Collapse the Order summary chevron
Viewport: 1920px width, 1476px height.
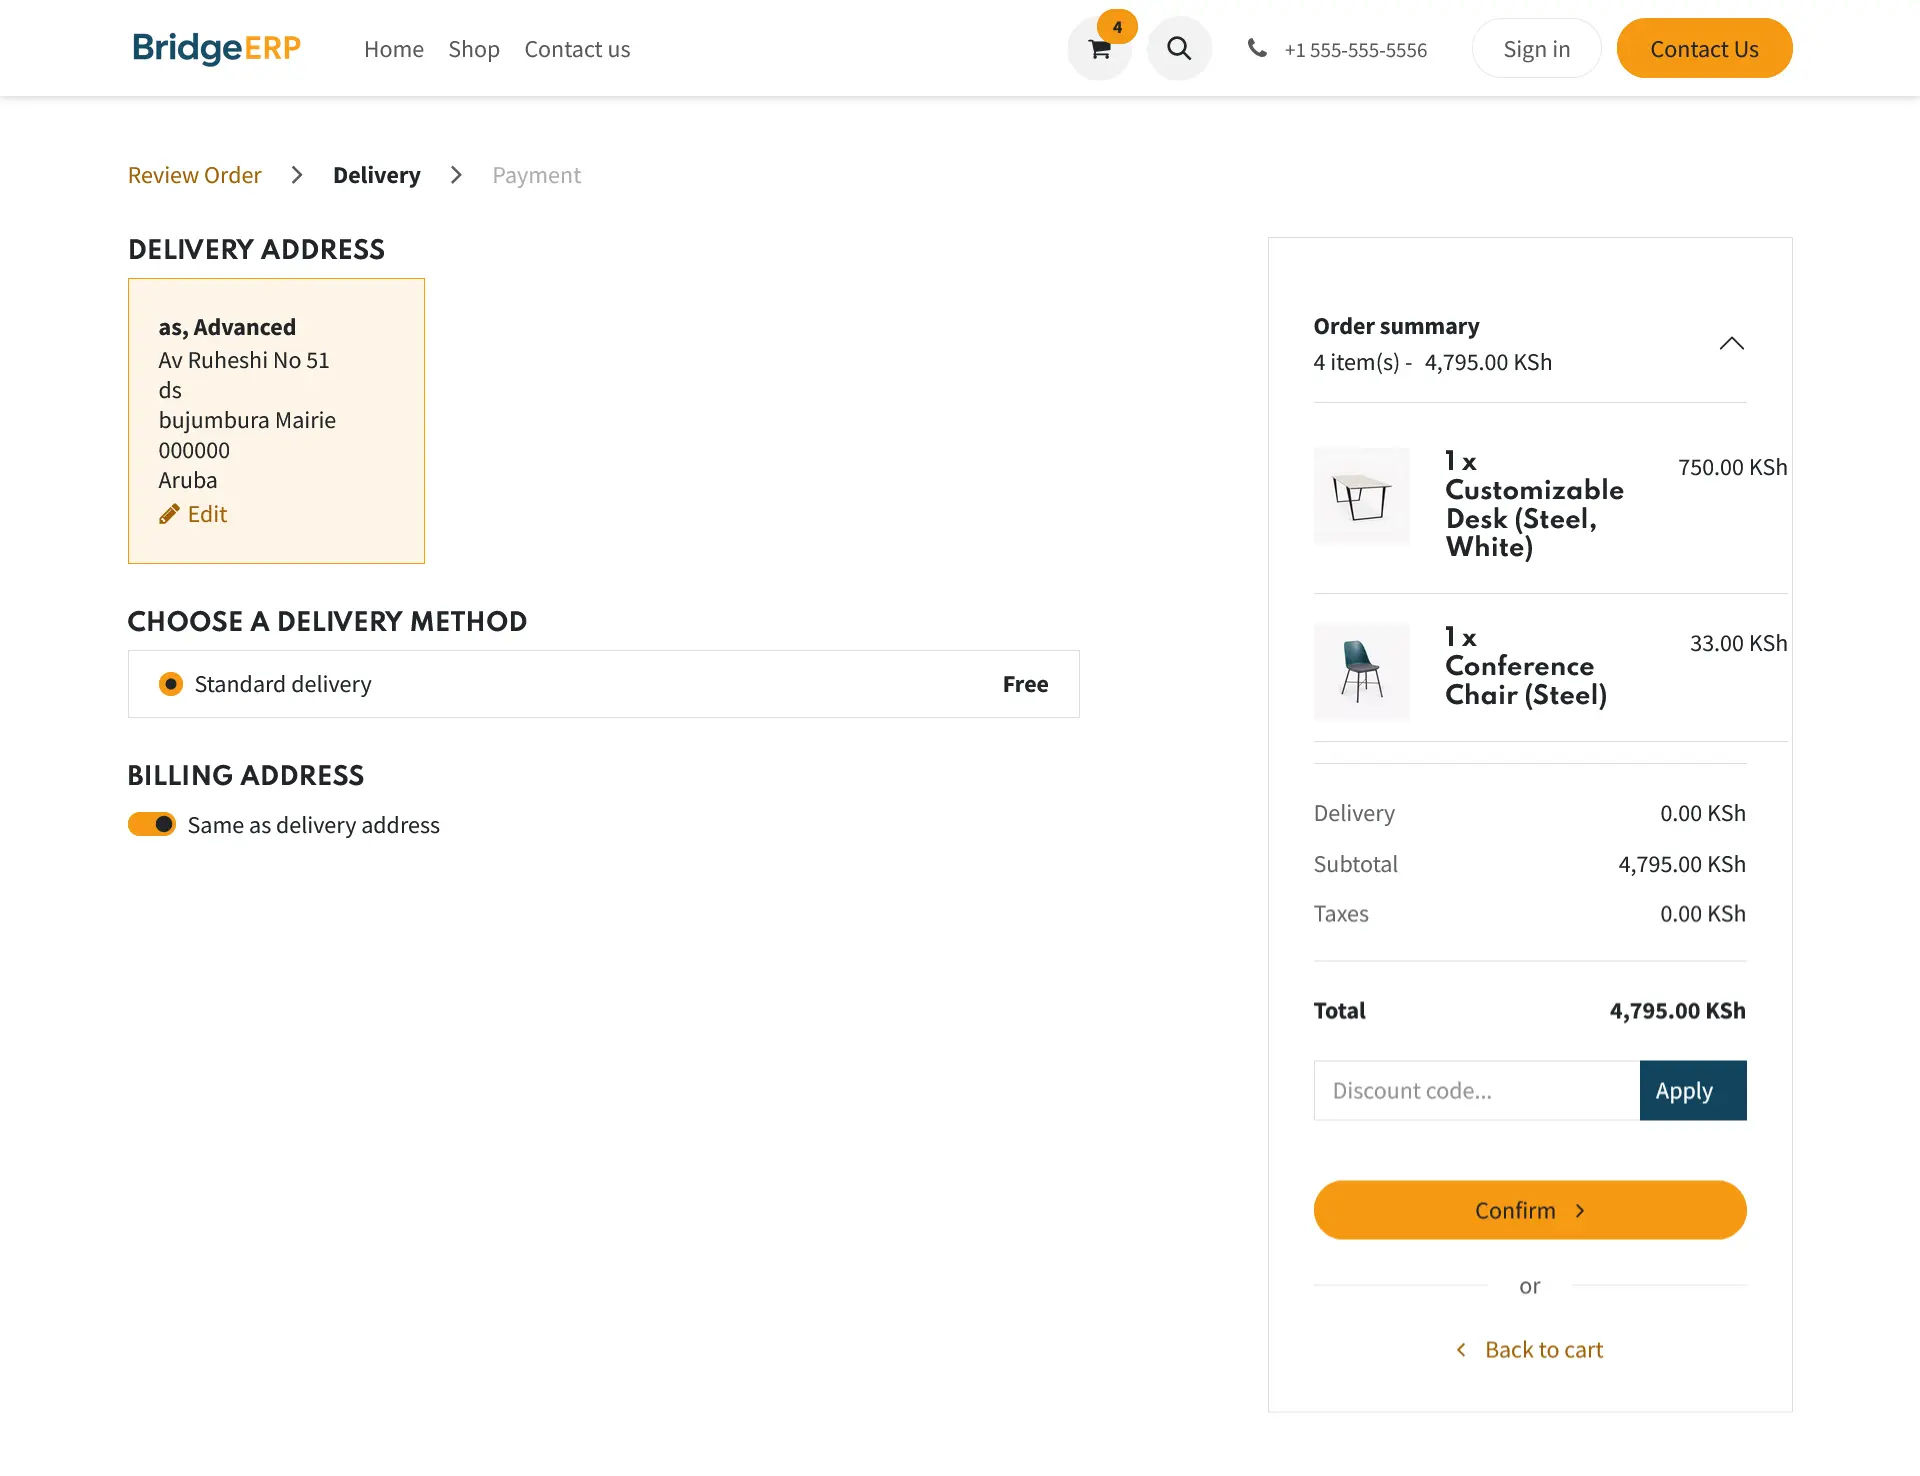tap(1731, 344)
